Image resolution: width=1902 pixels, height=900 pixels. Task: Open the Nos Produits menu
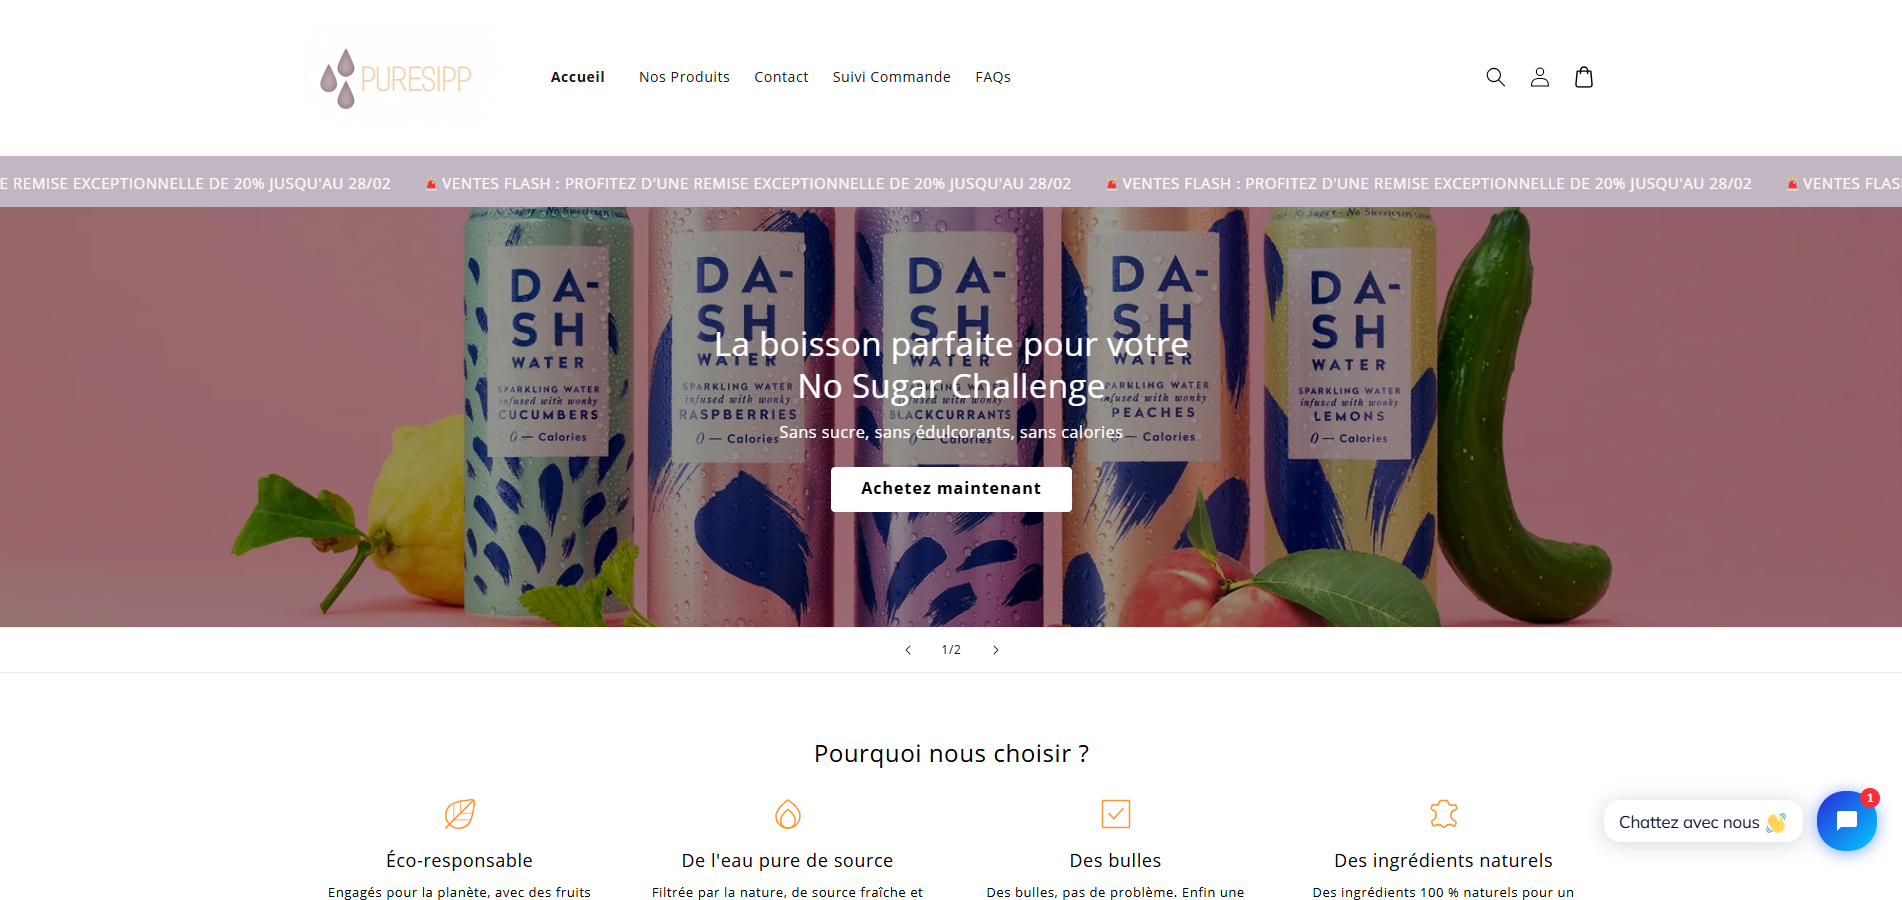[684, 77]
